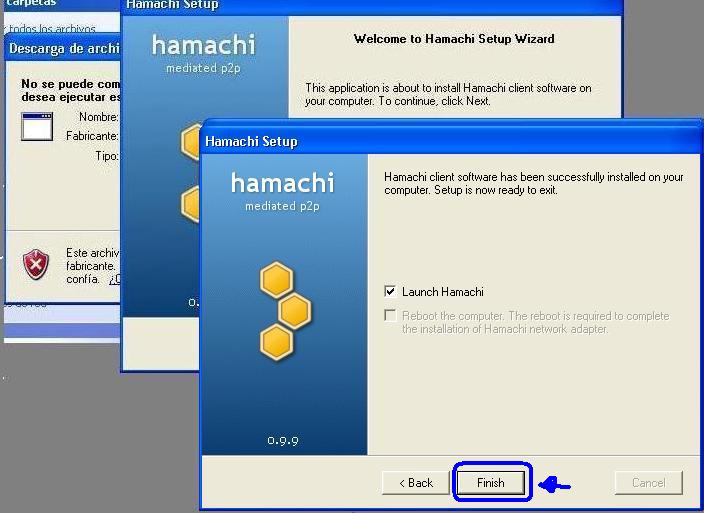This screenshot has height=513, width=704.
Task: Click the 0.9.9 version label
Action: (283, 440)
